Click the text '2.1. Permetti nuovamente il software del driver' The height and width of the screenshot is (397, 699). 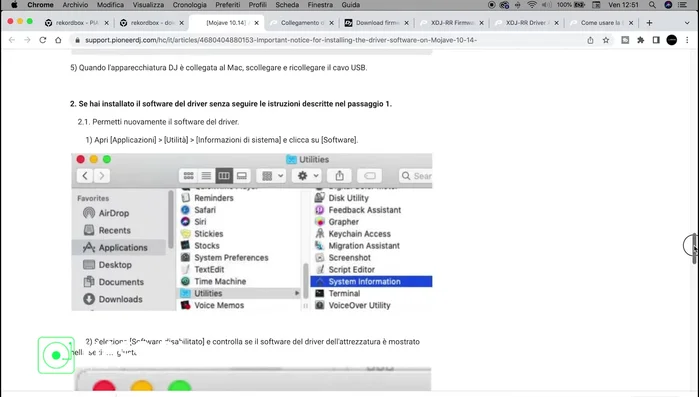pyautogui.click(x=158, y=122)
